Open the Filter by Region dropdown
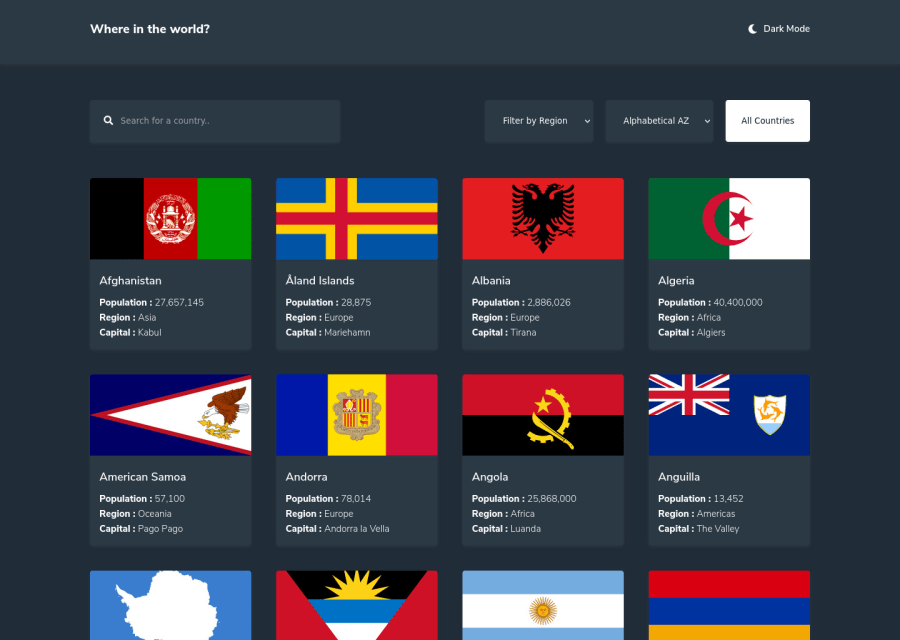Screen dimensions: 900x640 pos(539,121)
